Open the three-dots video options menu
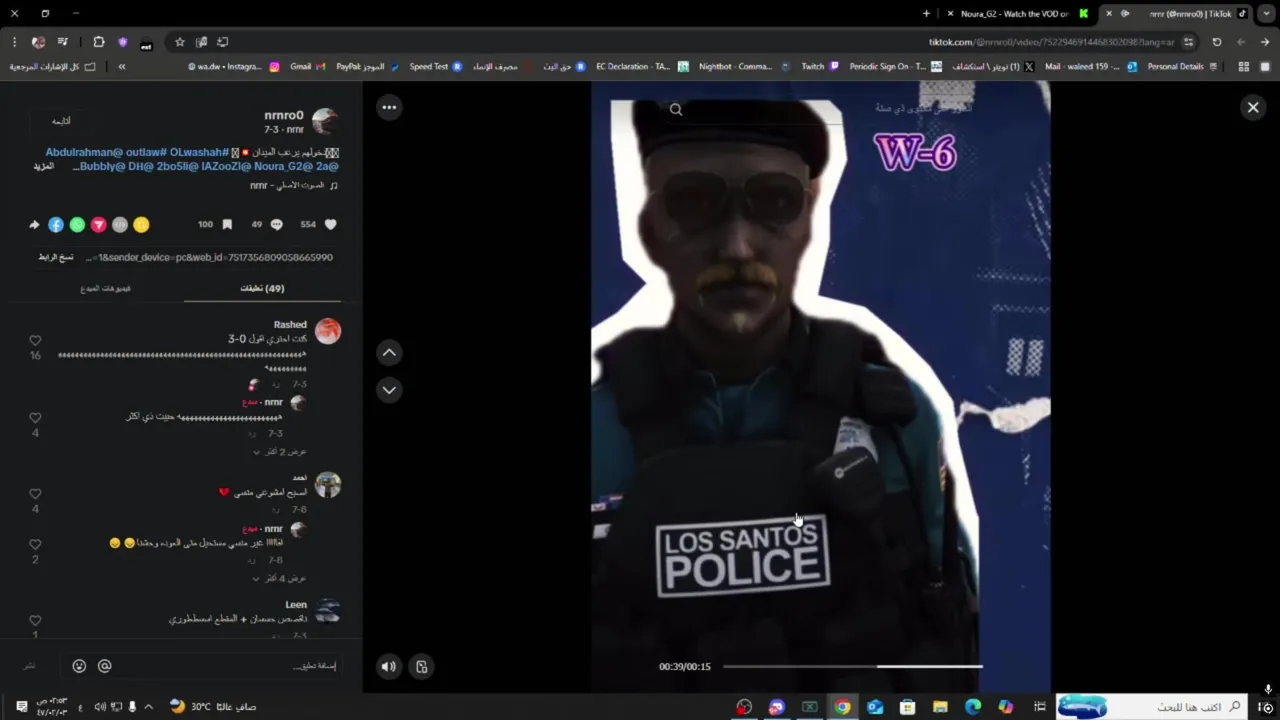The height and width of the screenshot is (720, 1280). 389,107
